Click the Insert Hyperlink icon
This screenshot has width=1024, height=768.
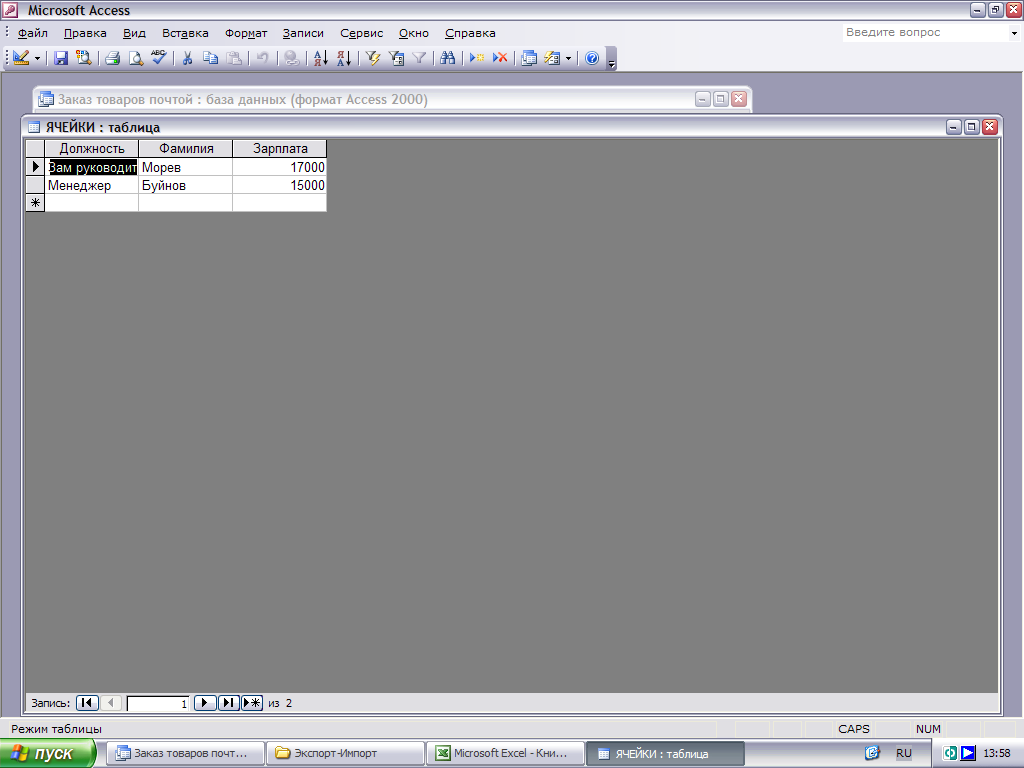[x=292, y=58]
